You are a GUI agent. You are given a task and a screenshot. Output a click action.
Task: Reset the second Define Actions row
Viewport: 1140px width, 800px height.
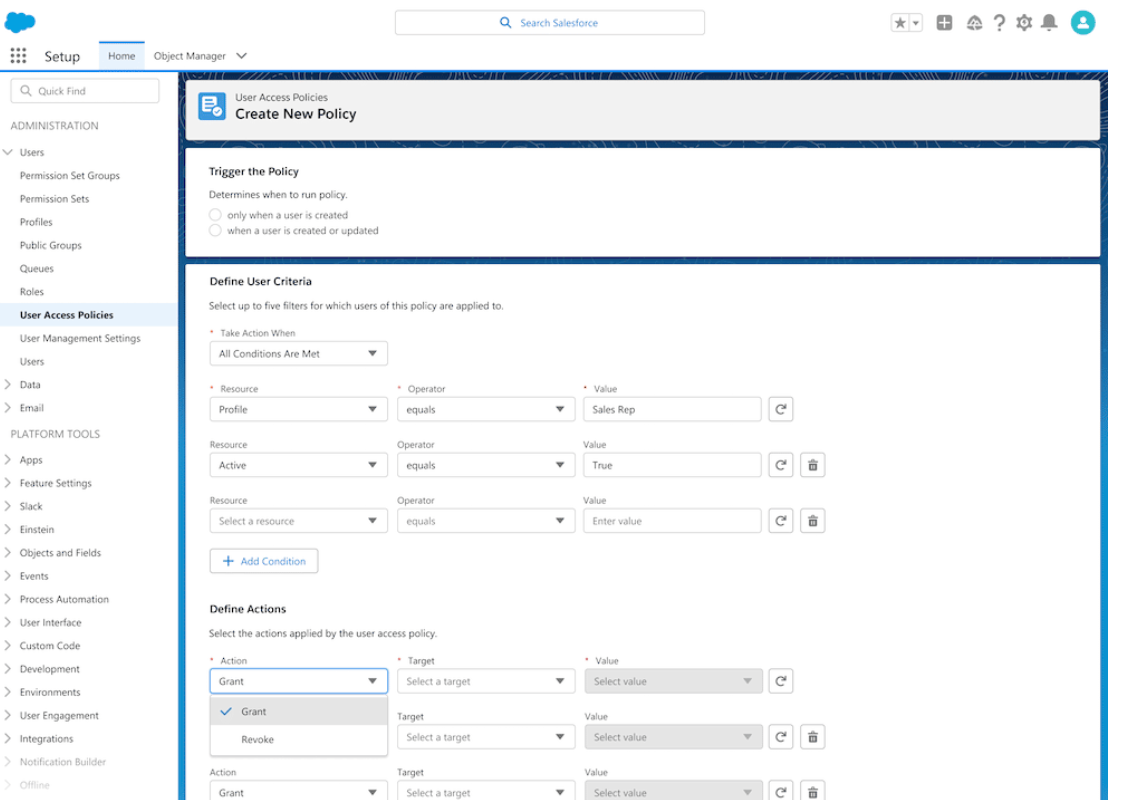pos(781,737)
